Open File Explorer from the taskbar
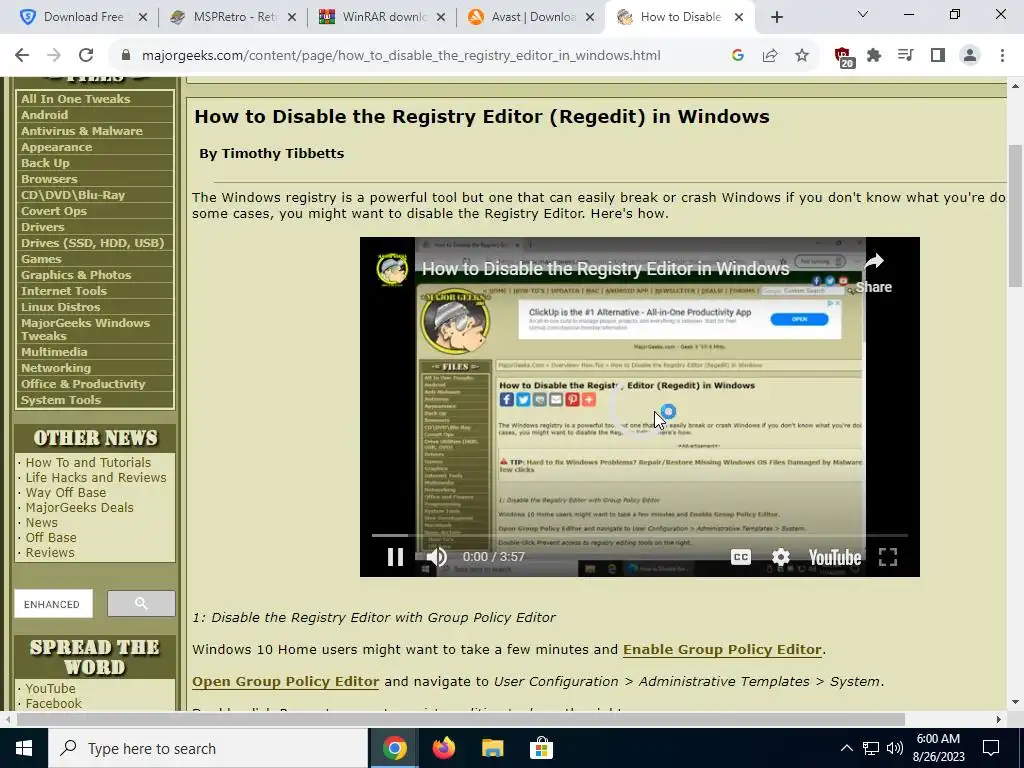 492,748
